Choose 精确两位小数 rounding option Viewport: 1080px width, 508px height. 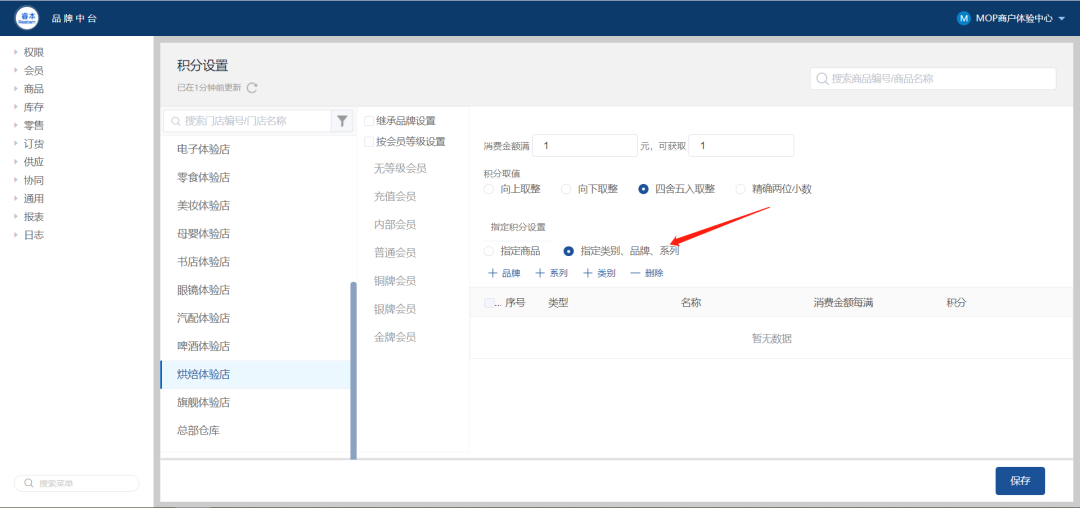pos(740,189)
